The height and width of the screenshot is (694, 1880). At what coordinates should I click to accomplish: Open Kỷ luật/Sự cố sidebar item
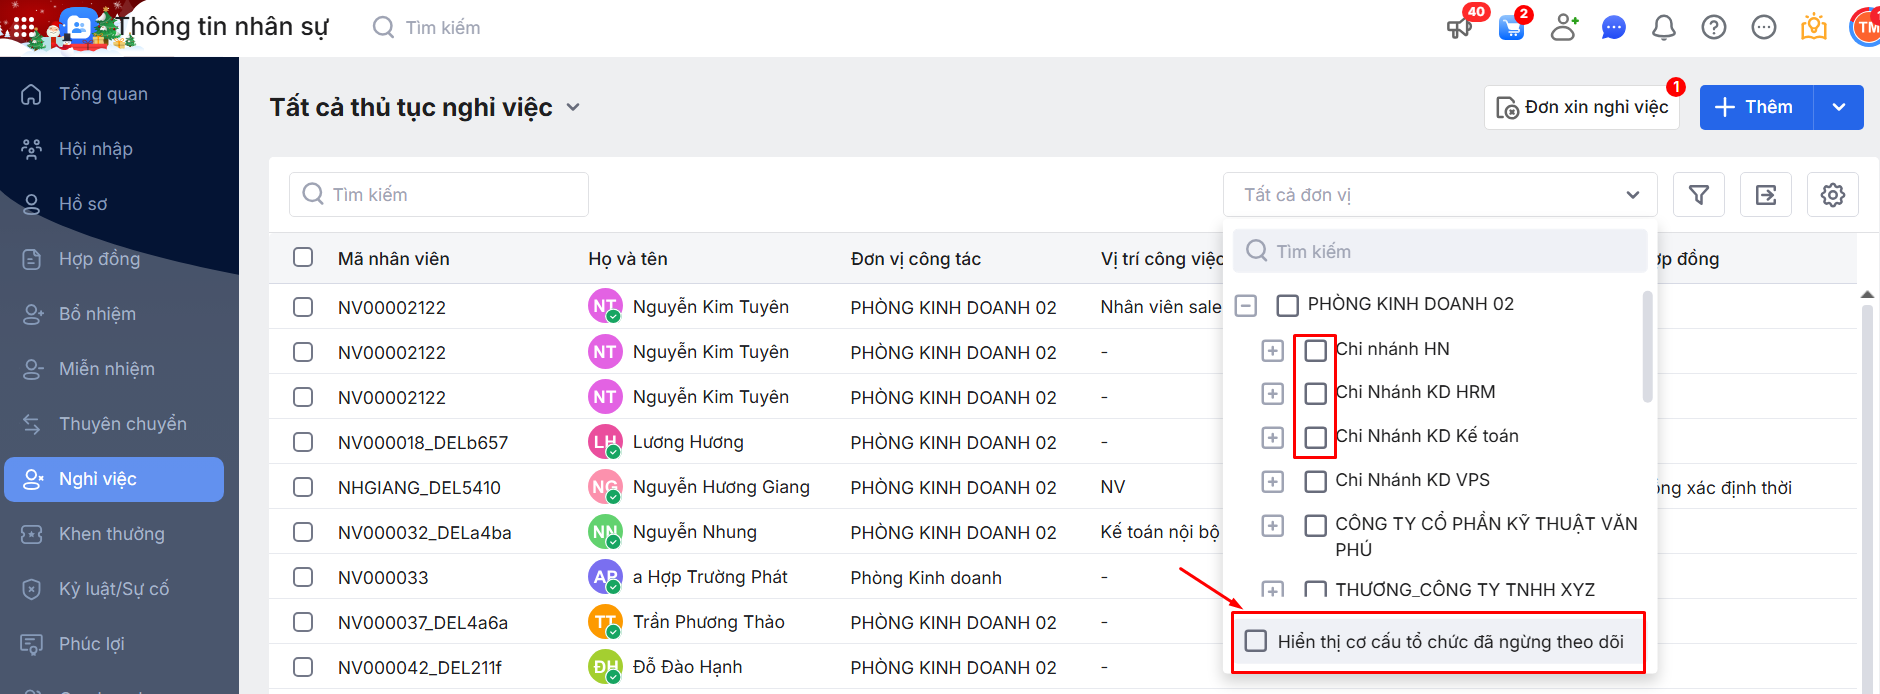[x=114, y=589]
